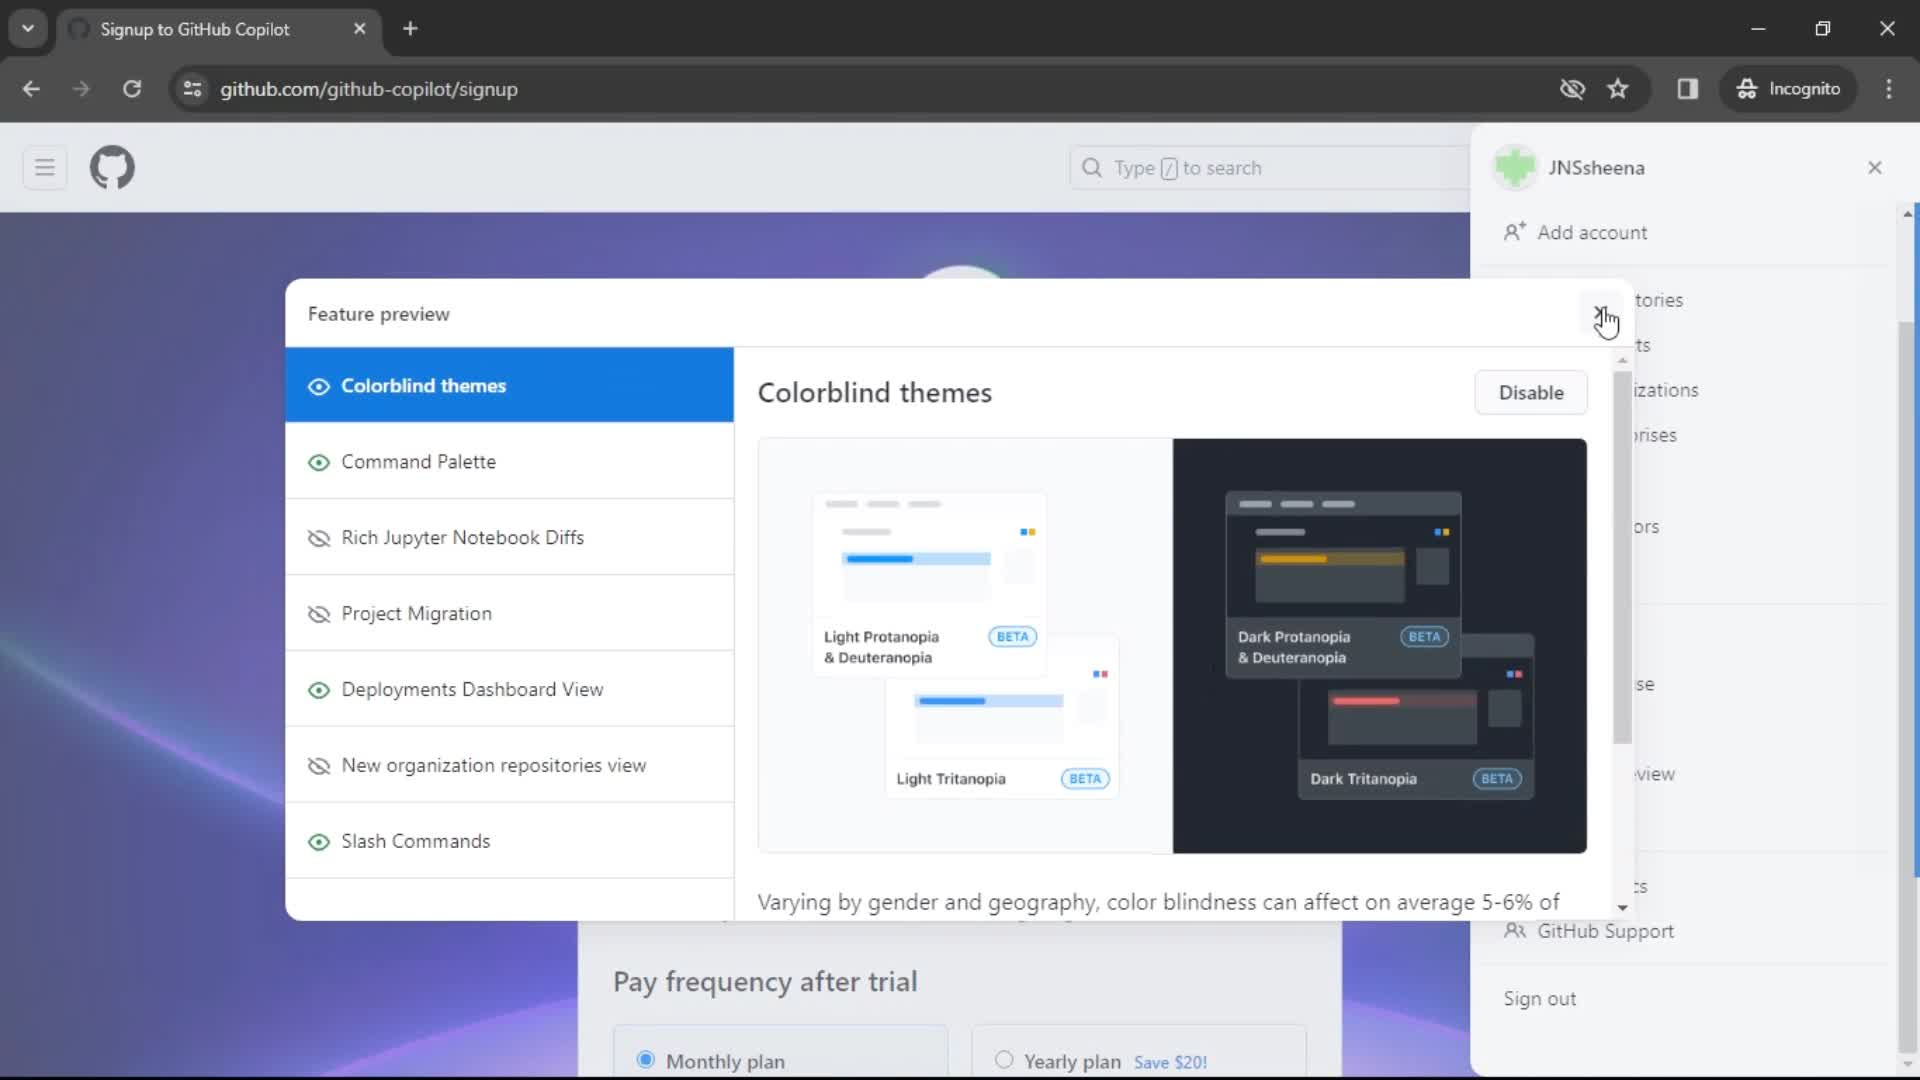The width and height of the screenshot is (1920, 1080).
Task: Expand New organization repositories view item
Action: [x=493, y=765]
